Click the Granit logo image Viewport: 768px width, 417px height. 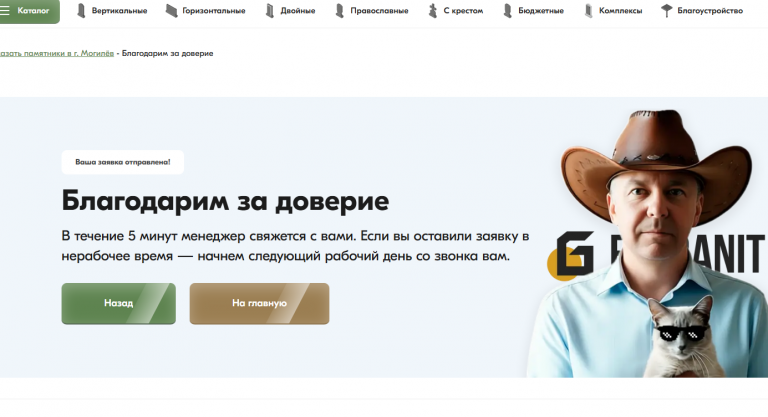pyautogui.click(x=656, y=254)
